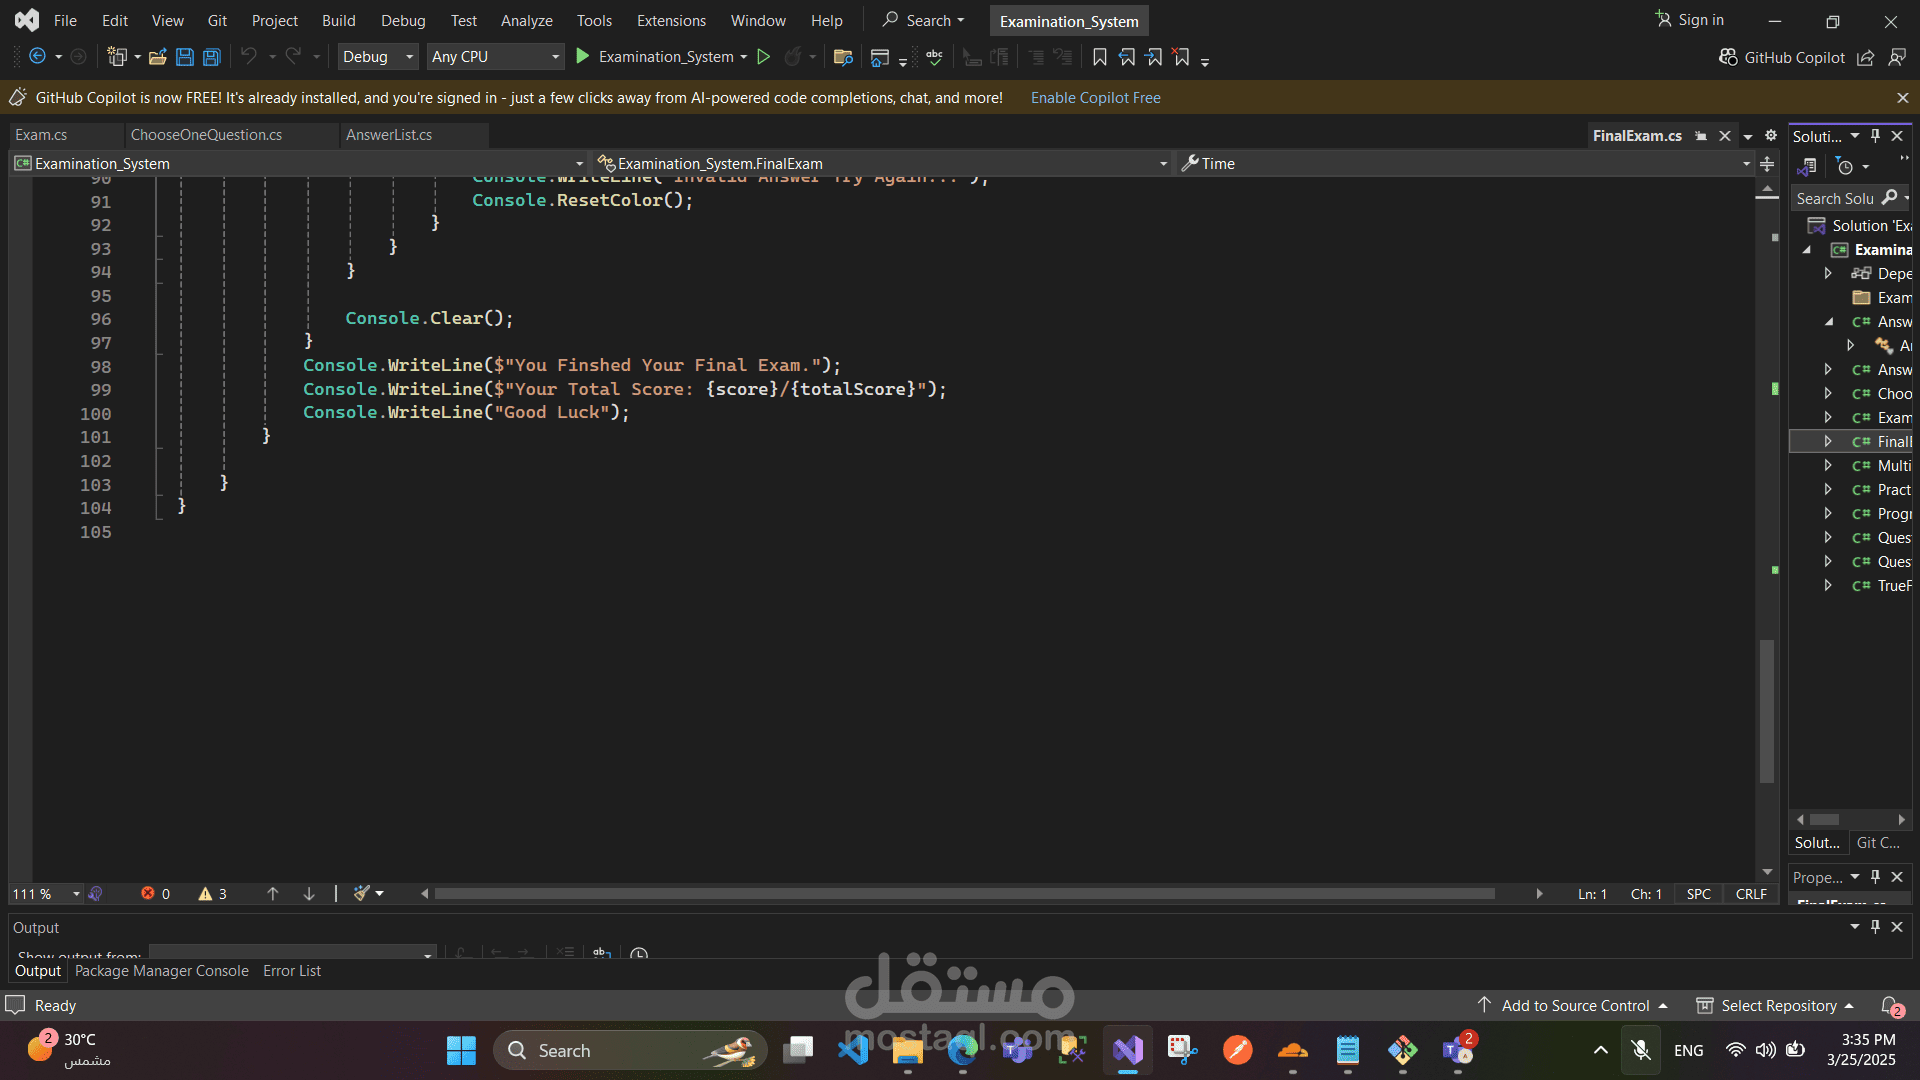Open the Time member dropdown
The height and width of the screenshot is (1080, 1920).
1465,164
